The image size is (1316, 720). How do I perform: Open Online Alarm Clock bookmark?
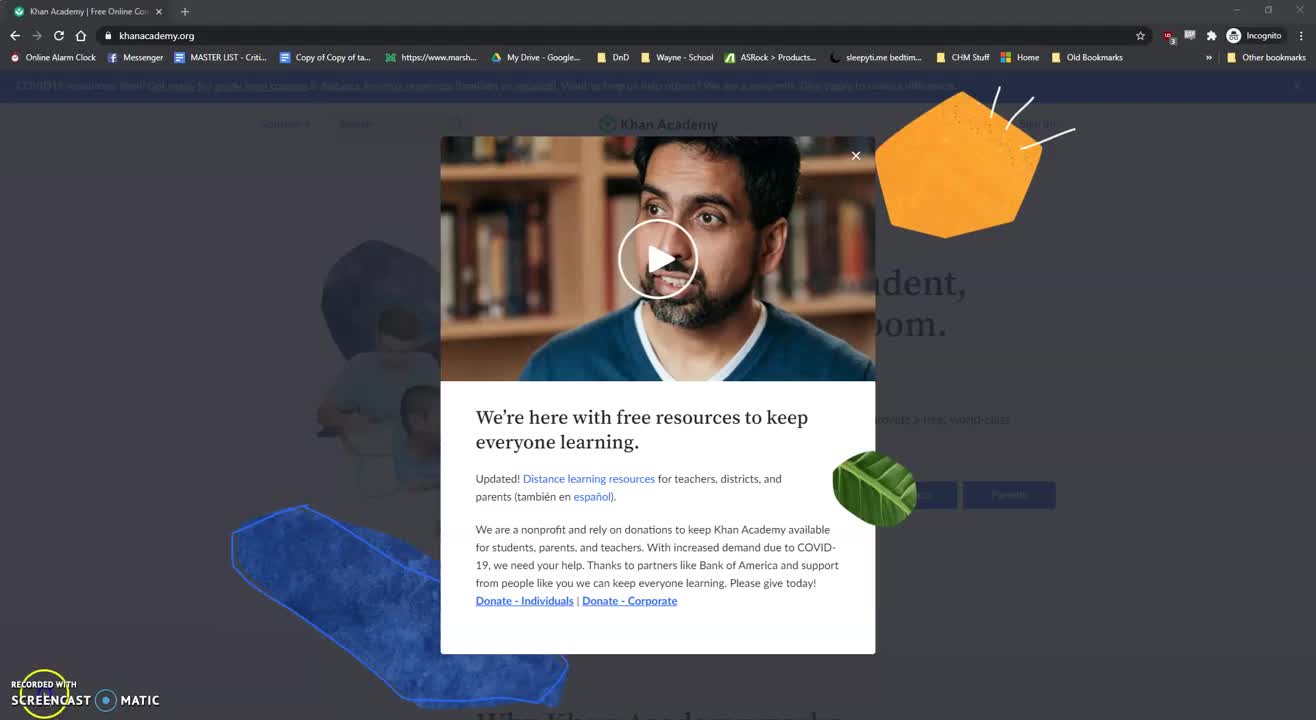pyautogui.click(x=53, y=57)
